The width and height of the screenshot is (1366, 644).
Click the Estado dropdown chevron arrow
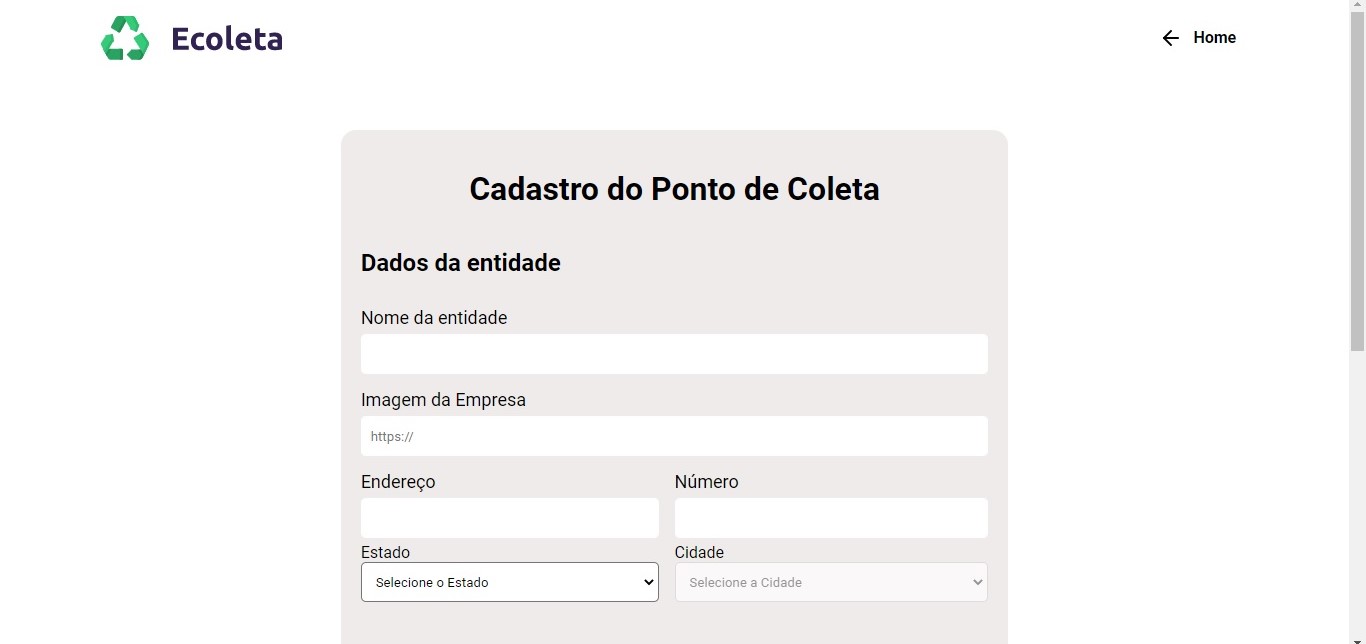click(648, 582)
